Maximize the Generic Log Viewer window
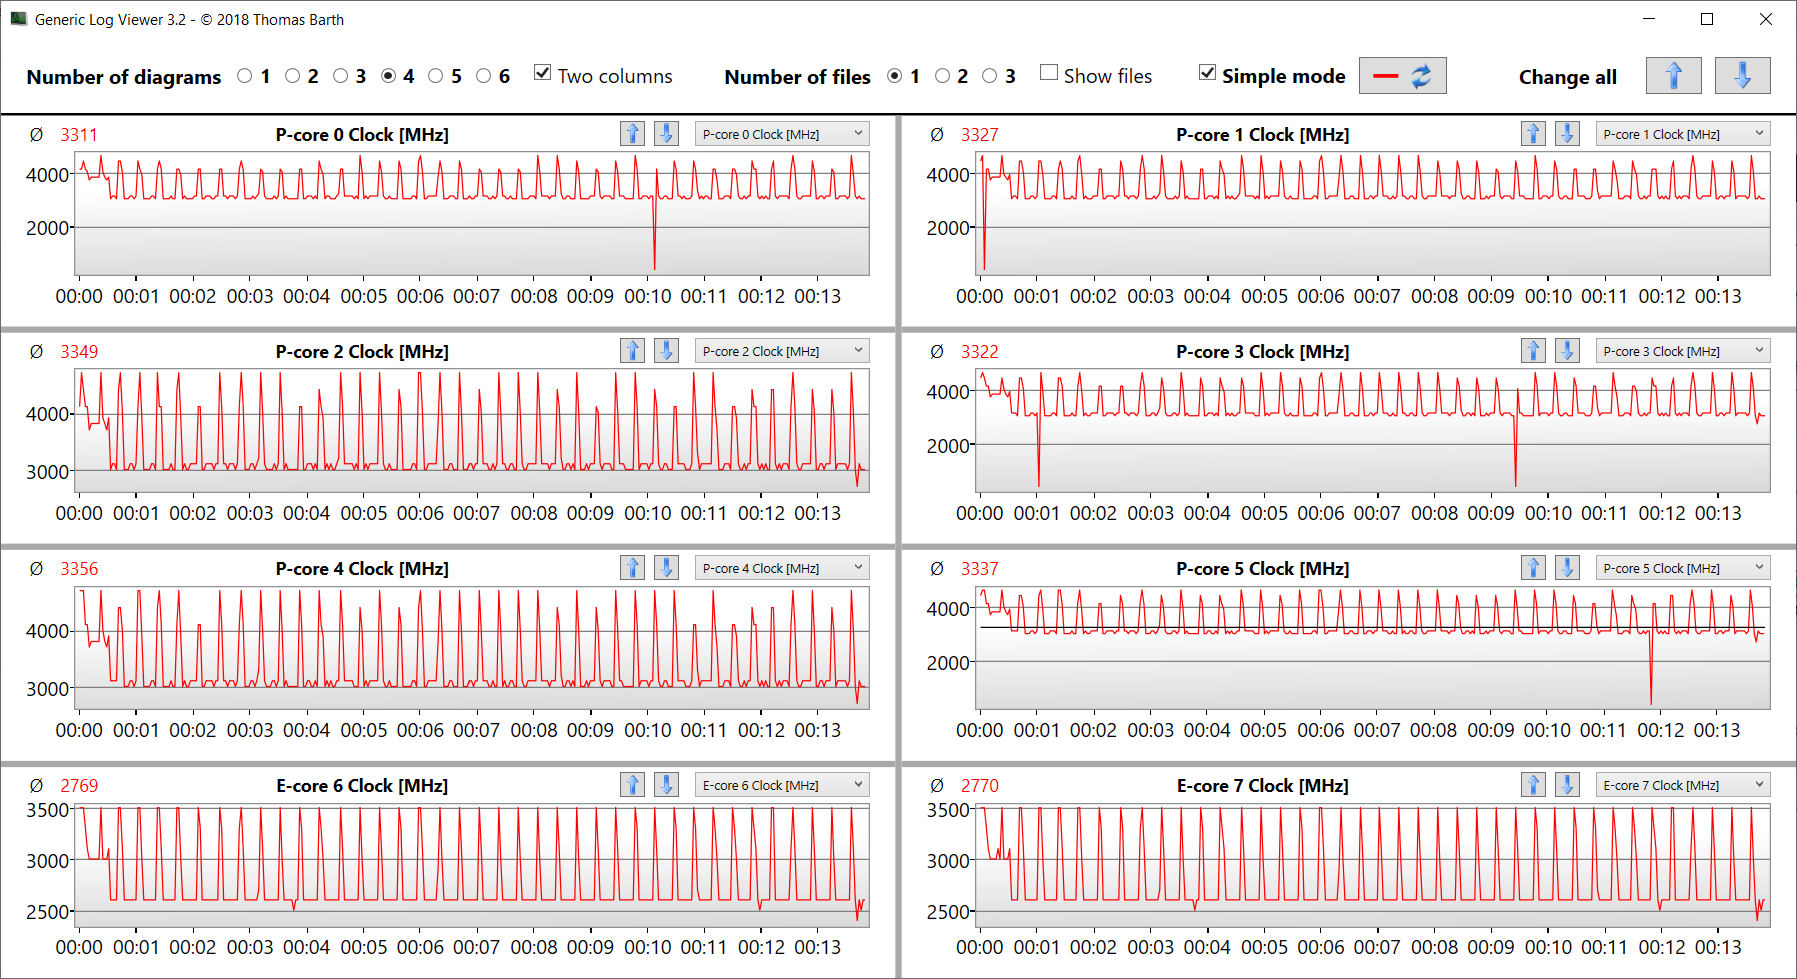Screen dimensions: 1797x979 (1707, 19)
